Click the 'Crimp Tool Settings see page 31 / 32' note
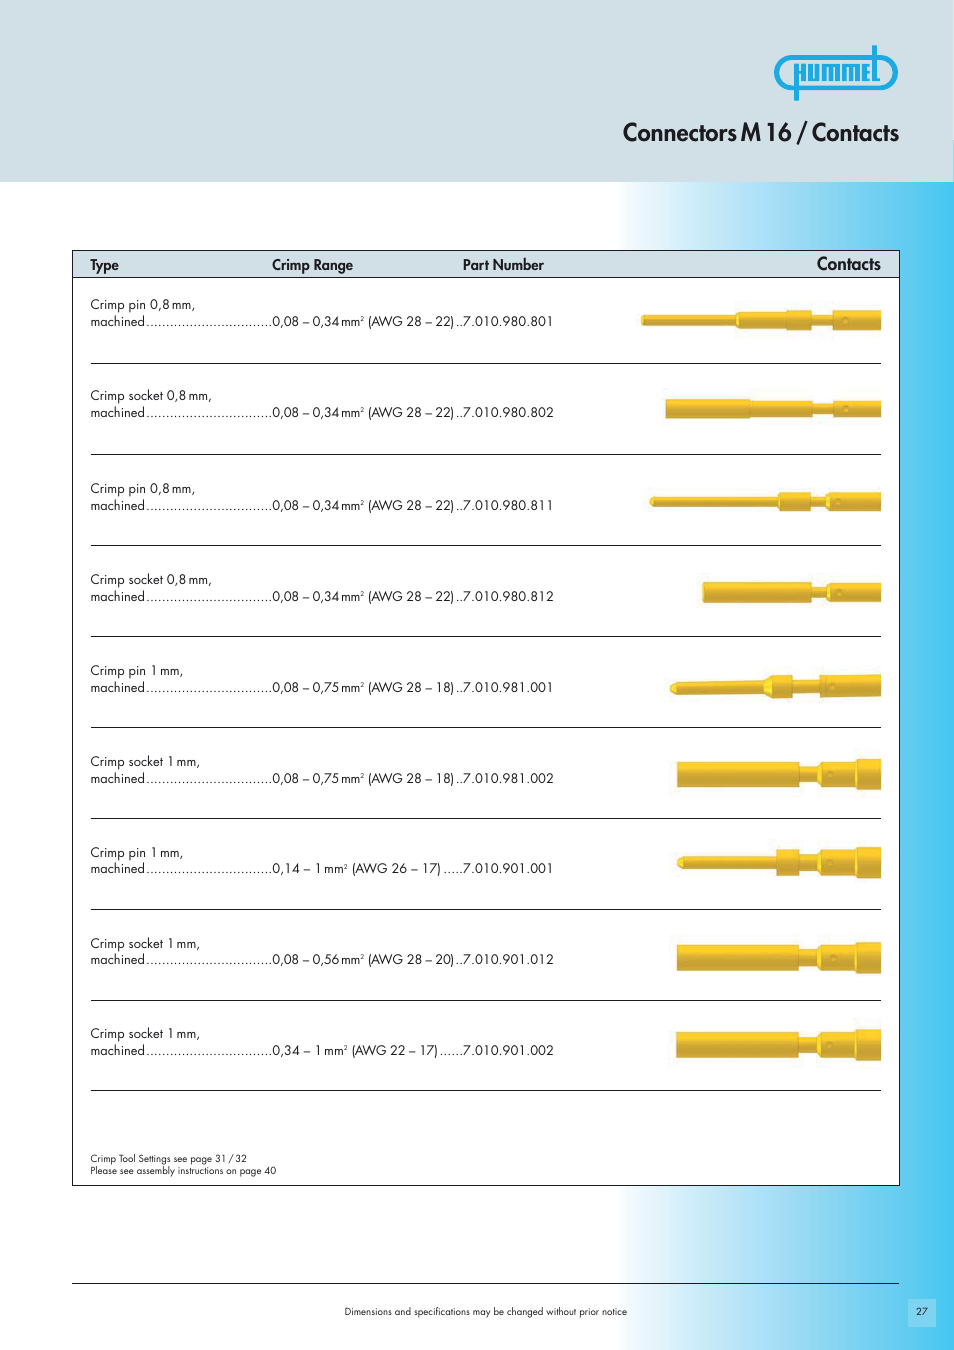The height and width of the screenshot is (1350, 954). click(168, 1159)
